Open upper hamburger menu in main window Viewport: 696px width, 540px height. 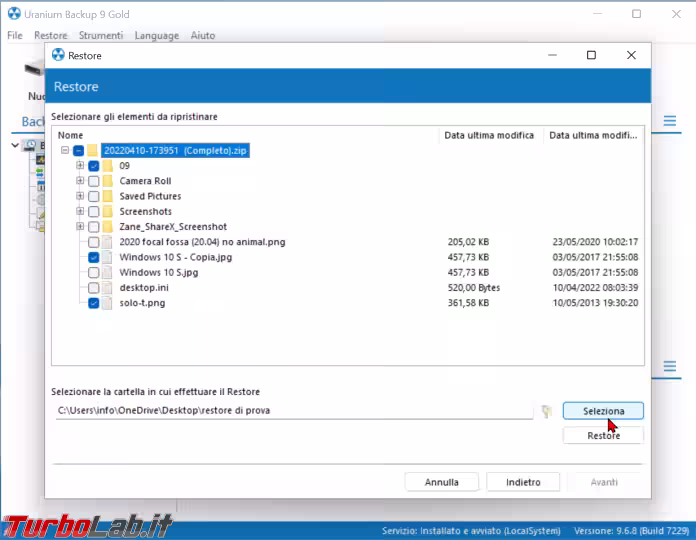670,120
